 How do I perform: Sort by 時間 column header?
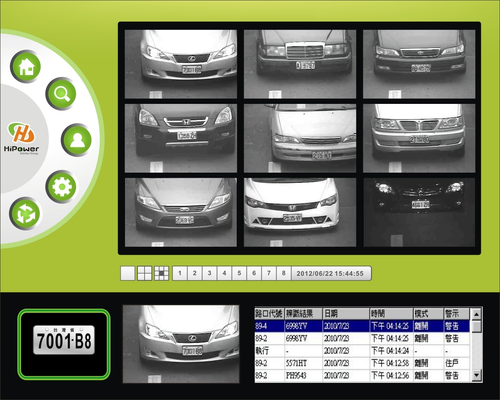coord(391,313)
